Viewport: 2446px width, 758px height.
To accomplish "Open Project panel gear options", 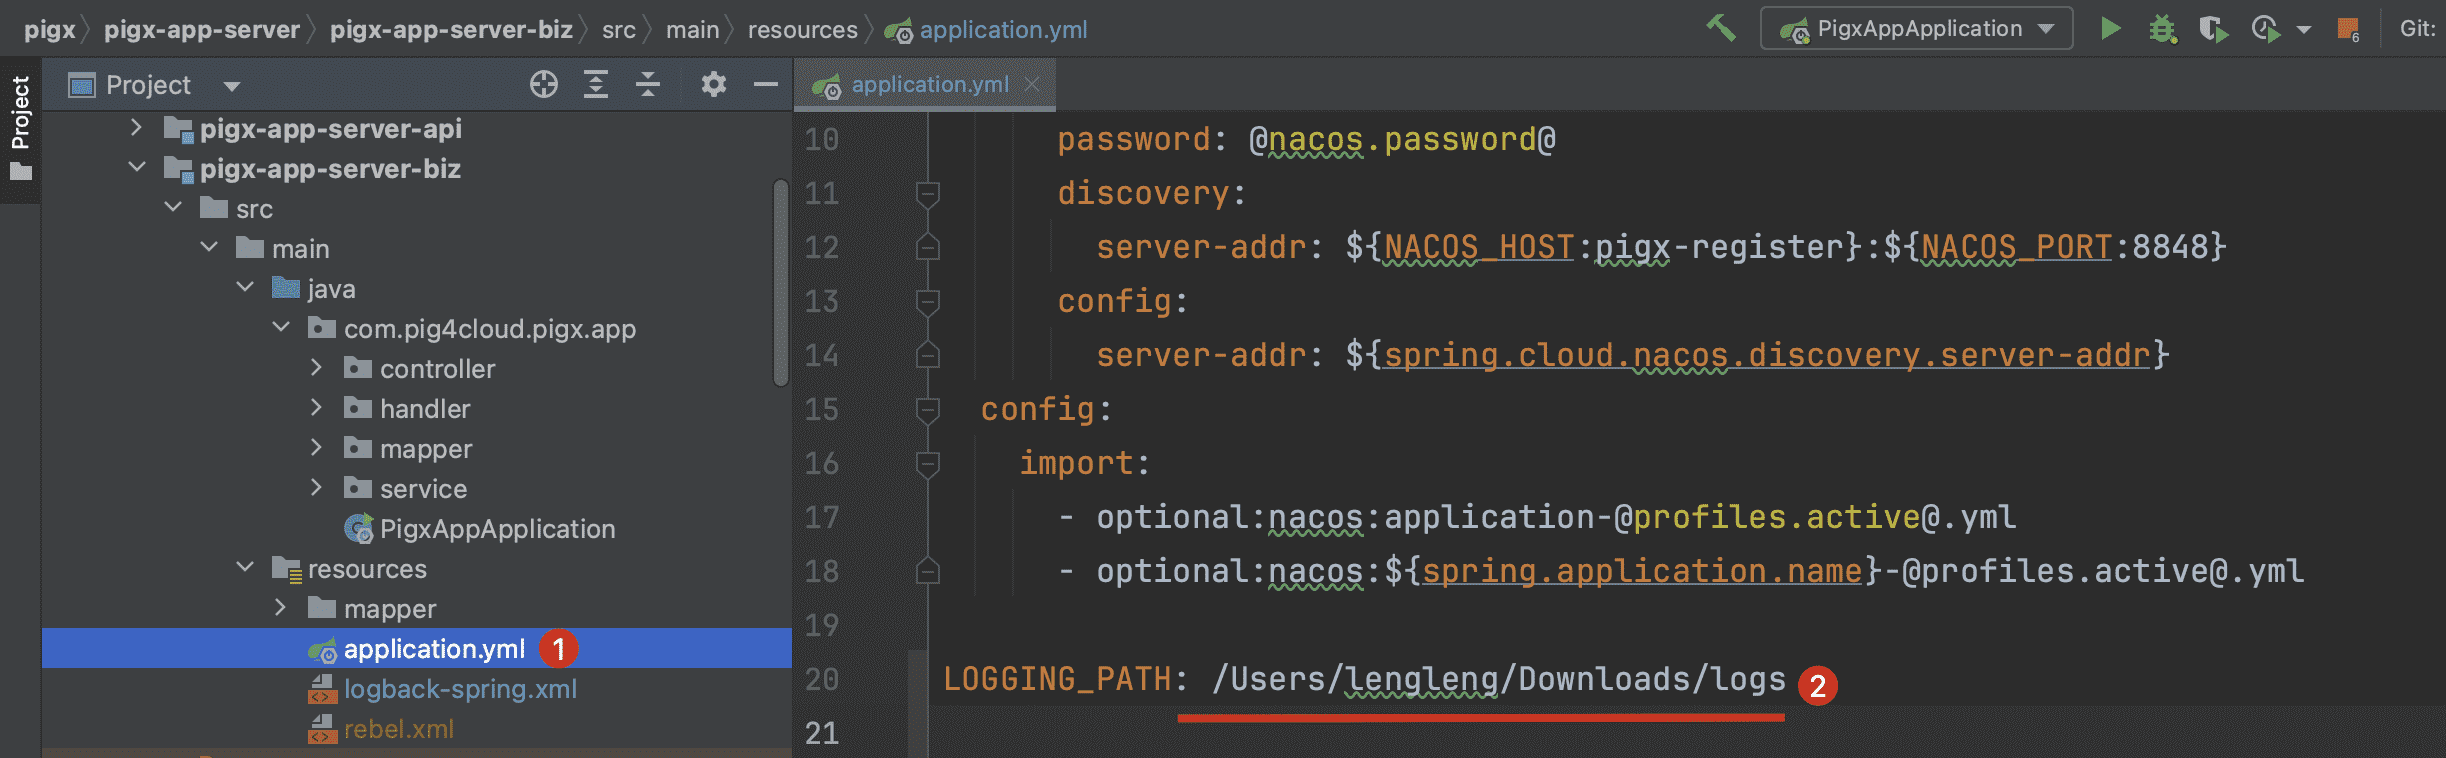I will click(x=713, y=85).
